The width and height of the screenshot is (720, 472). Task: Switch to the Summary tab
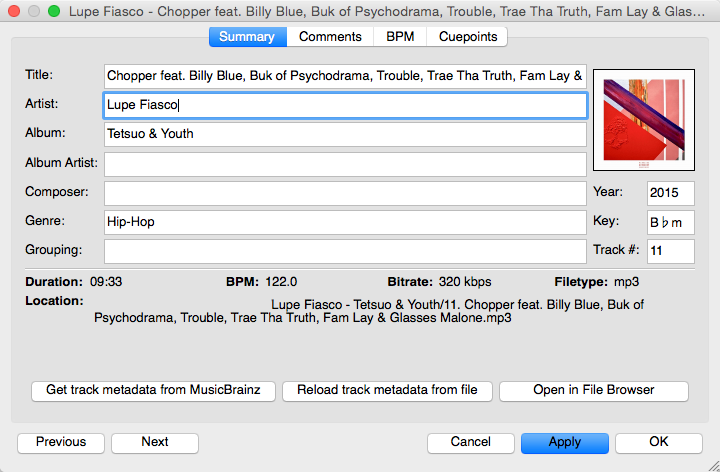[247, 37]
